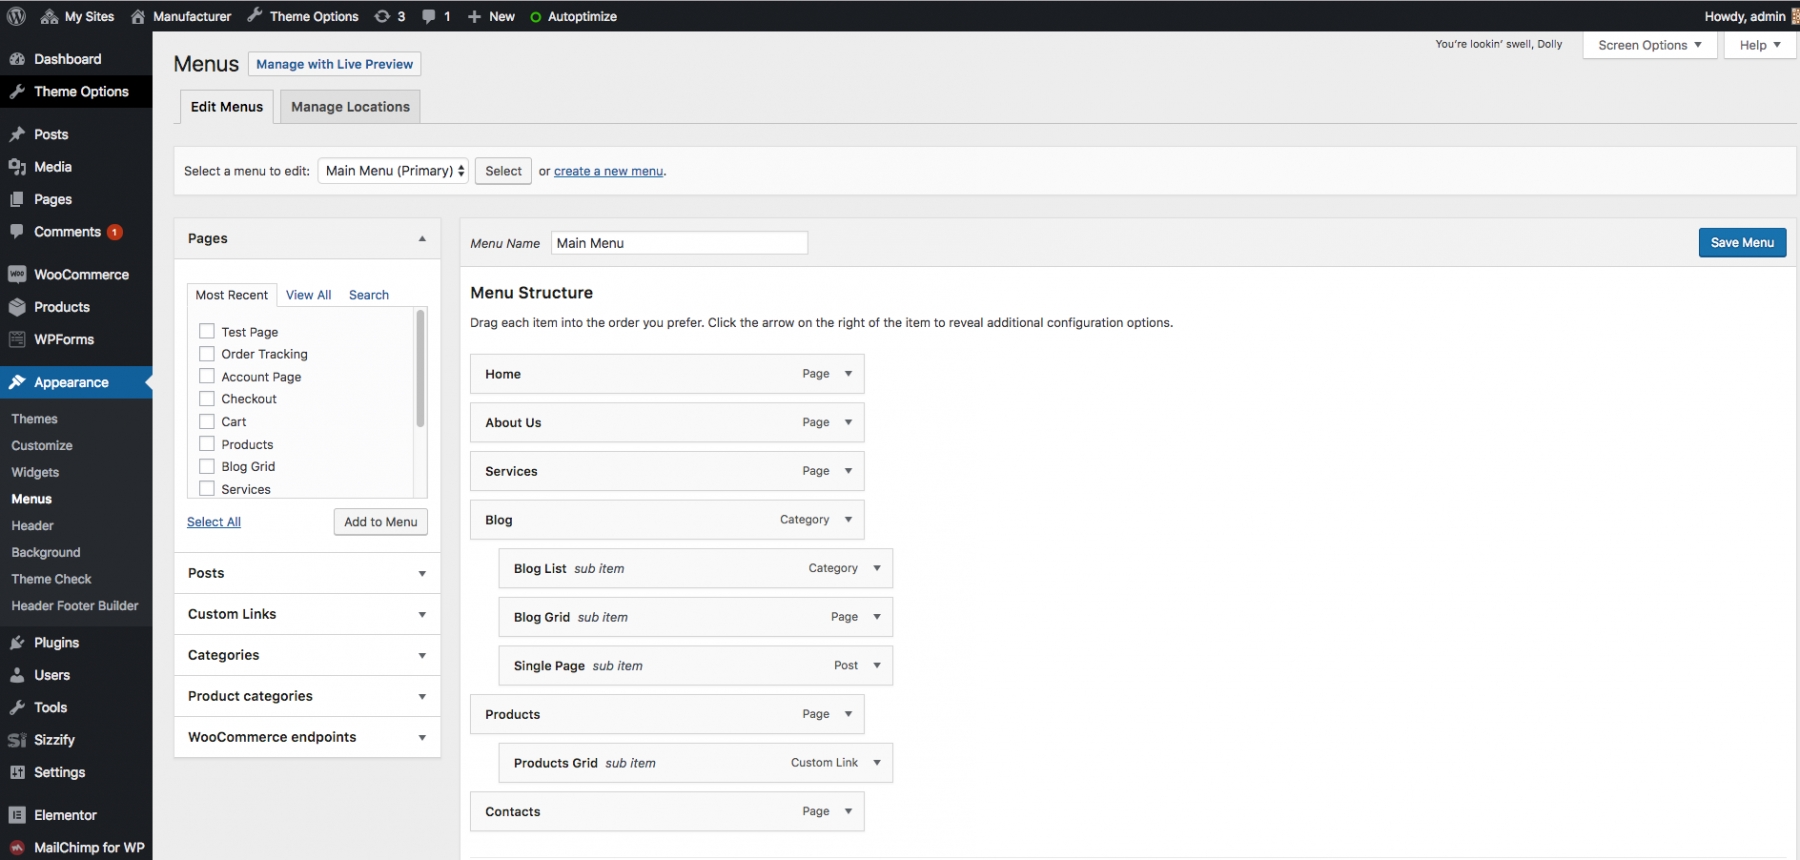1800x860 pixels.
Task: Expand the About Us menu item options
Action: click(848, 422)
